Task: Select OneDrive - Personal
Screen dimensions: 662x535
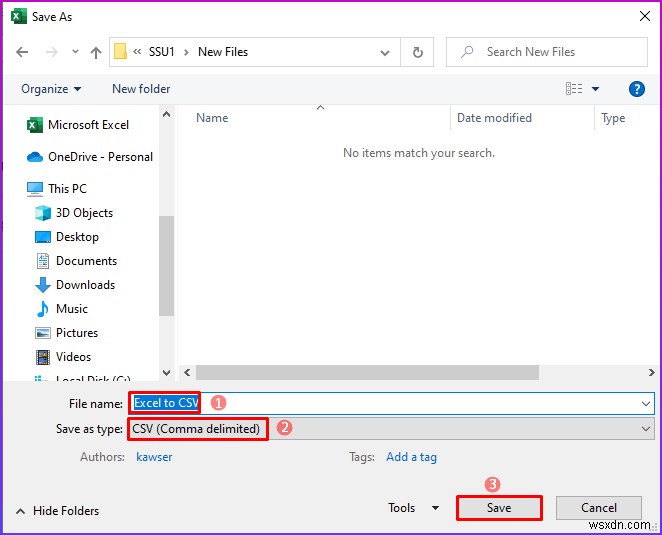Action: (100, 157)
